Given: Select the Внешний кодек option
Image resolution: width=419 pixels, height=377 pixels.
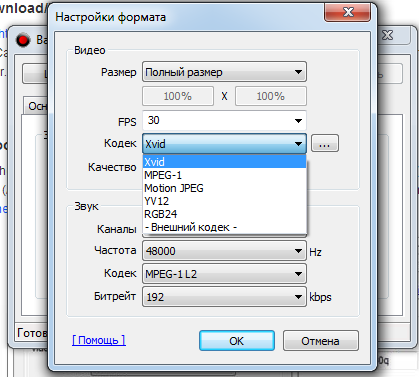Looking at the screenshot, I should point(224,227).
